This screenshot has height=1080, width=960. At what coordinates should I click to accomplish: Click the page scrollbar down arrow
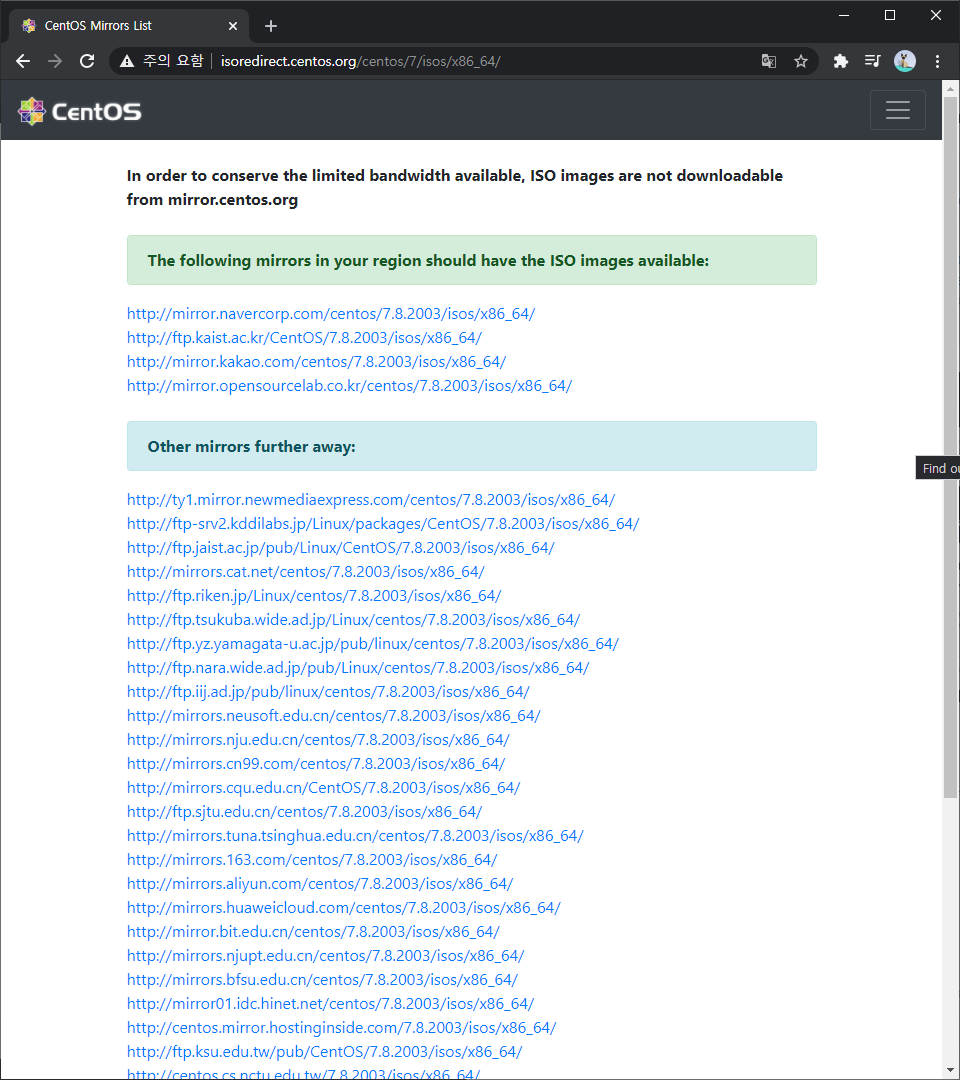950,1071
